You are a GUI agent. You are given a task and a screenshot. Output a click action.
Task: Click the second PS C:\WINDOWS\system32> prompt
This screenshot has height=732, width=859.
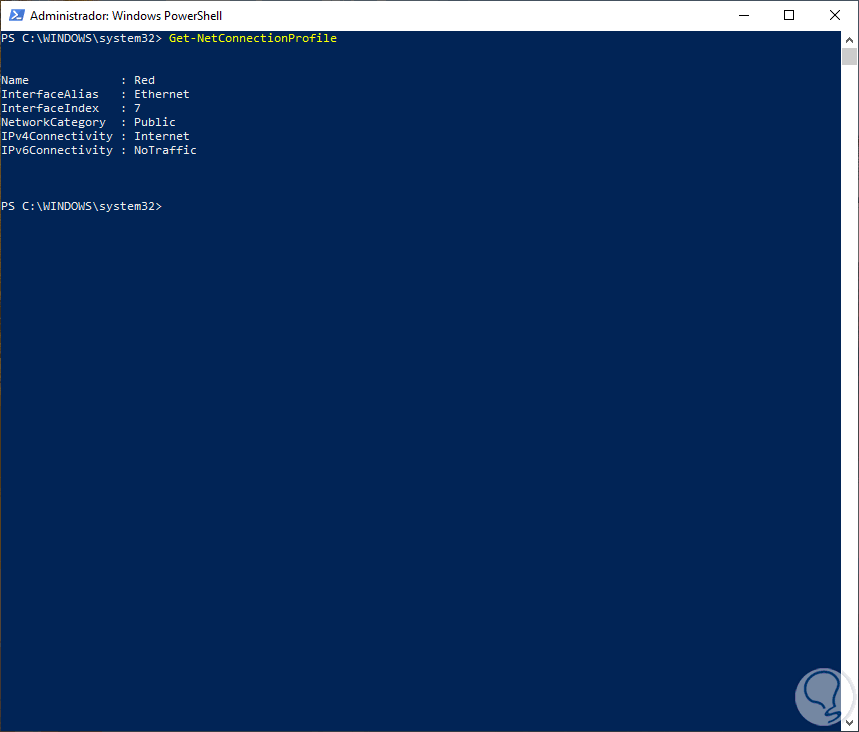click(x=82, y=206)
